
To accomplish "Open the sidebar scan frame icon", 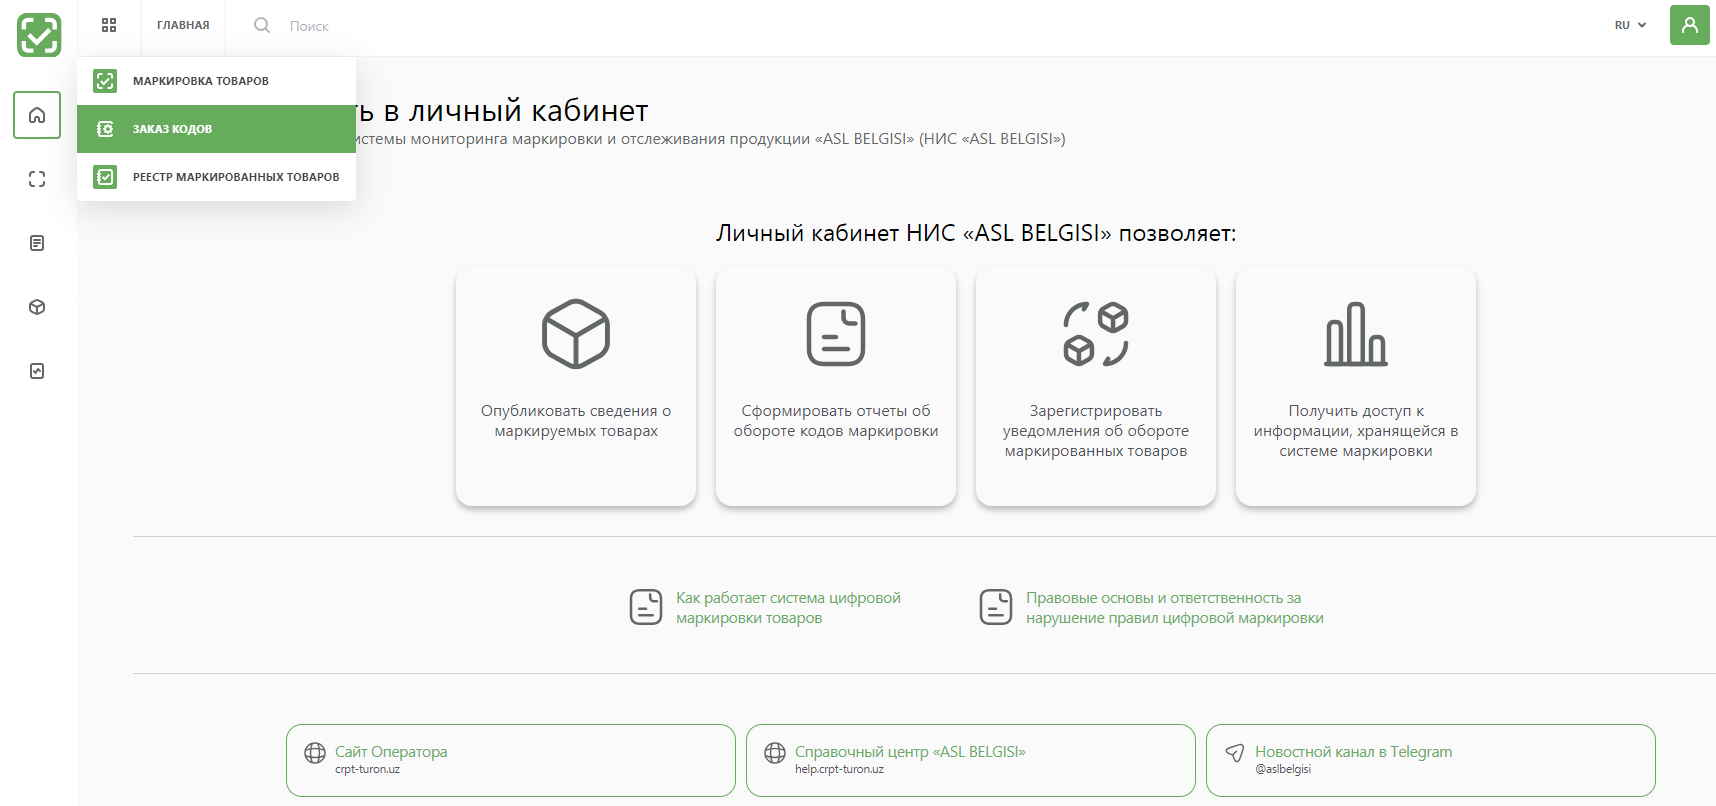I will point(37,179).
